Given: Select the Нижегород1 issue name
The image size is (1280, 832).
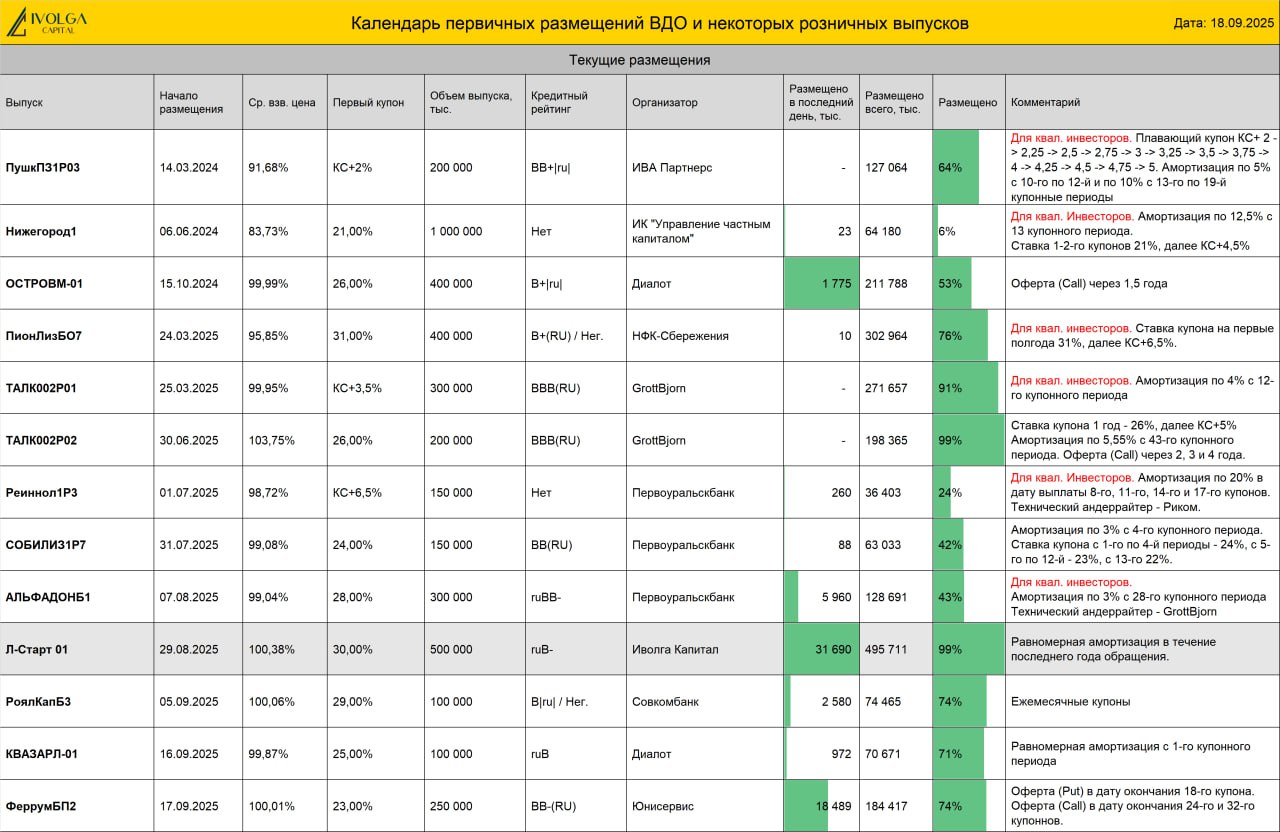Looking at the screenshot, I should click(41, 231).
